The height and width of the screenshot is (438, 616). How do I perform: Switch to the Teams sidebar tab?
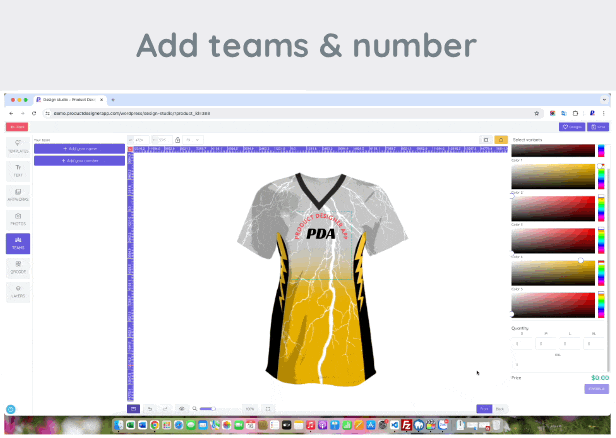click(18, 243)
